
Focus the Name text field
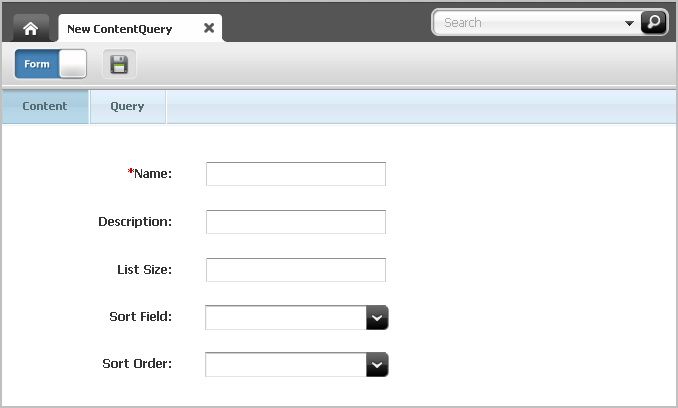296,174
